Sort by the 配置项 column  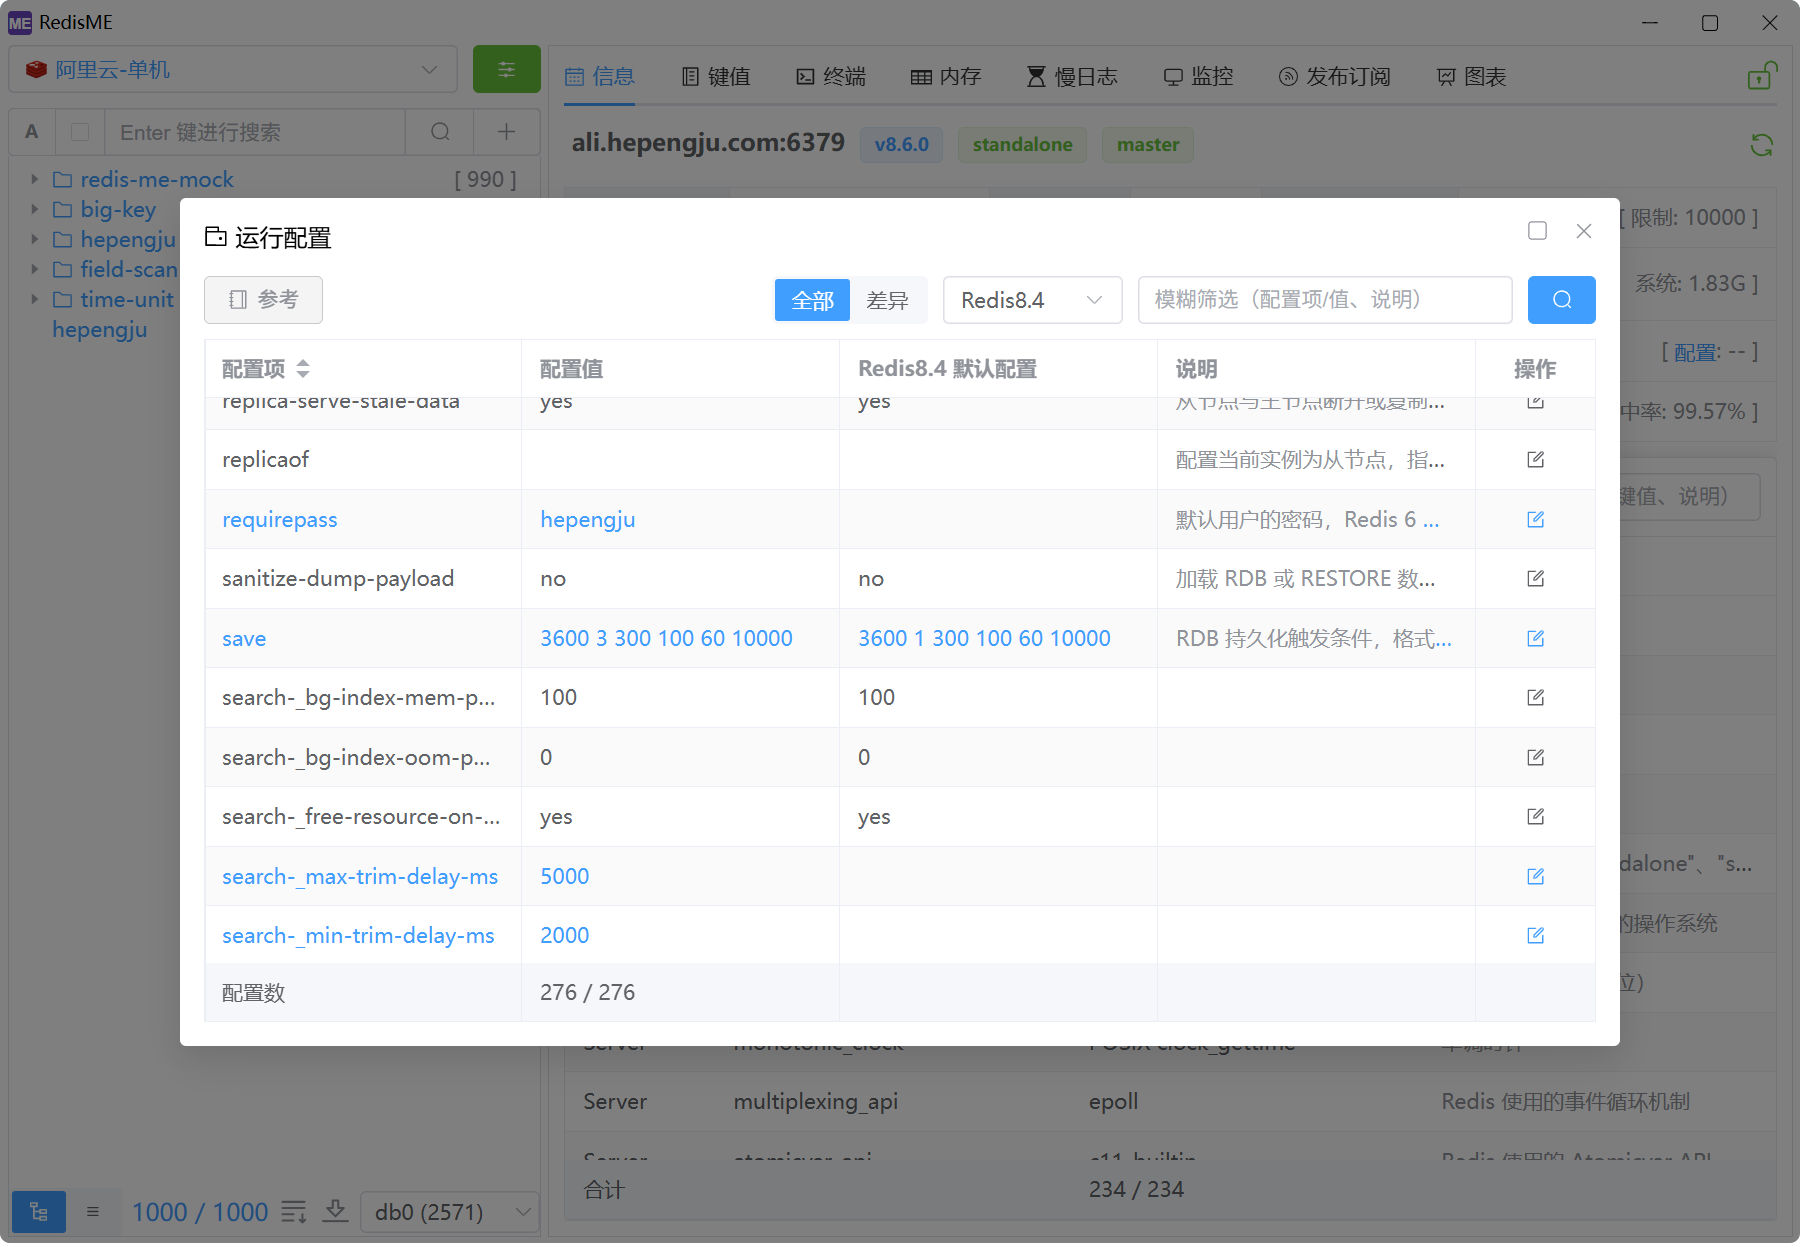[x=302, y=369]
